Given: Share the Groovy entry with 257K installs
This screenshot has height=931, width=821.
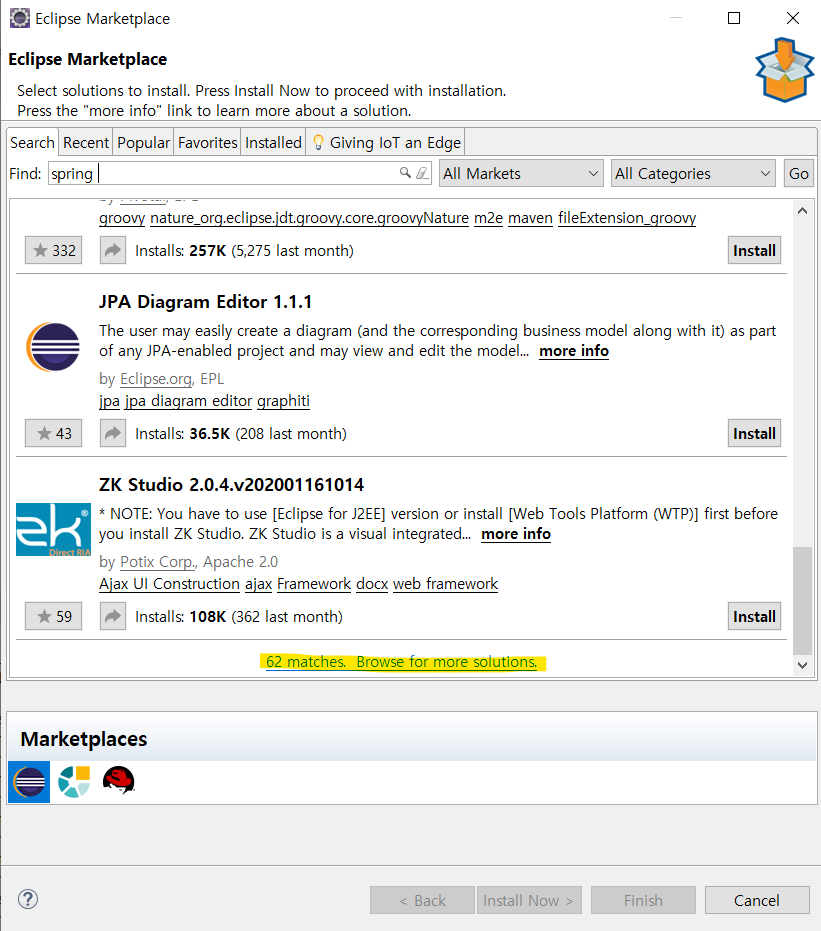Looking at the screenshot, I should 113,251.
